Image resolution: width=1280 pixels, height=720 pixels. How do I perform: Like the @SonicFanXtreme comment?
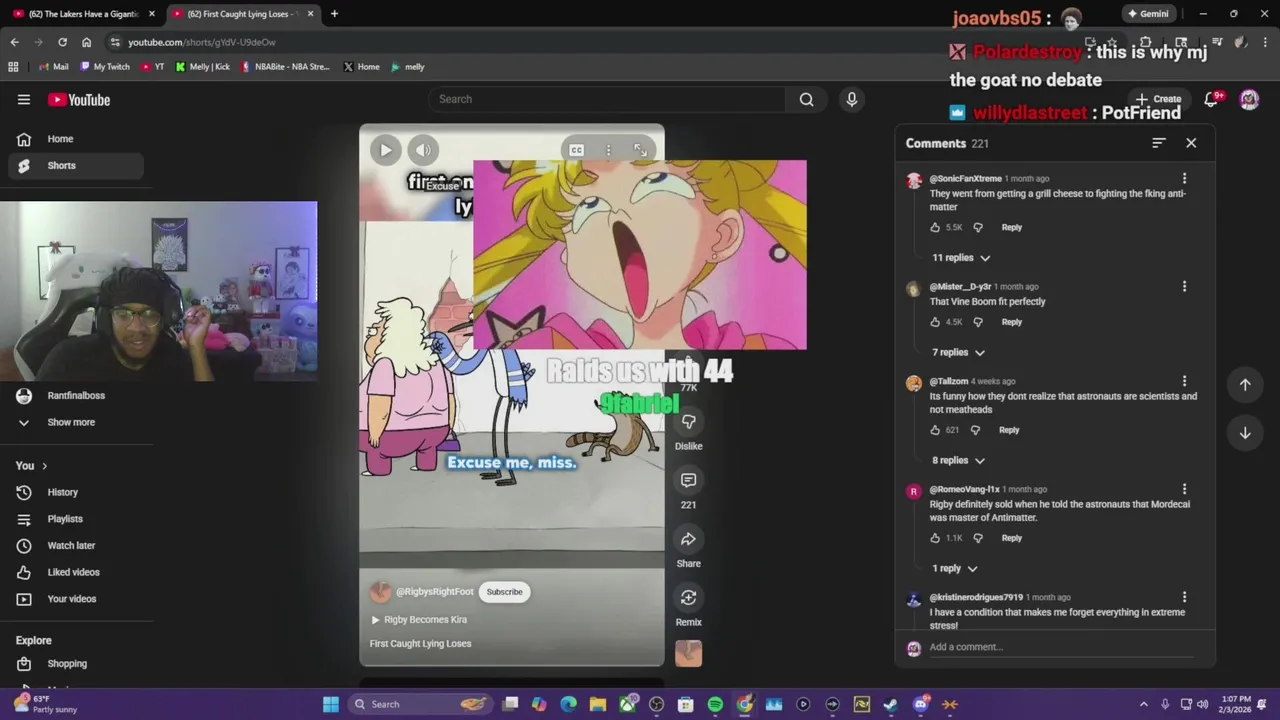pos(935,227)
